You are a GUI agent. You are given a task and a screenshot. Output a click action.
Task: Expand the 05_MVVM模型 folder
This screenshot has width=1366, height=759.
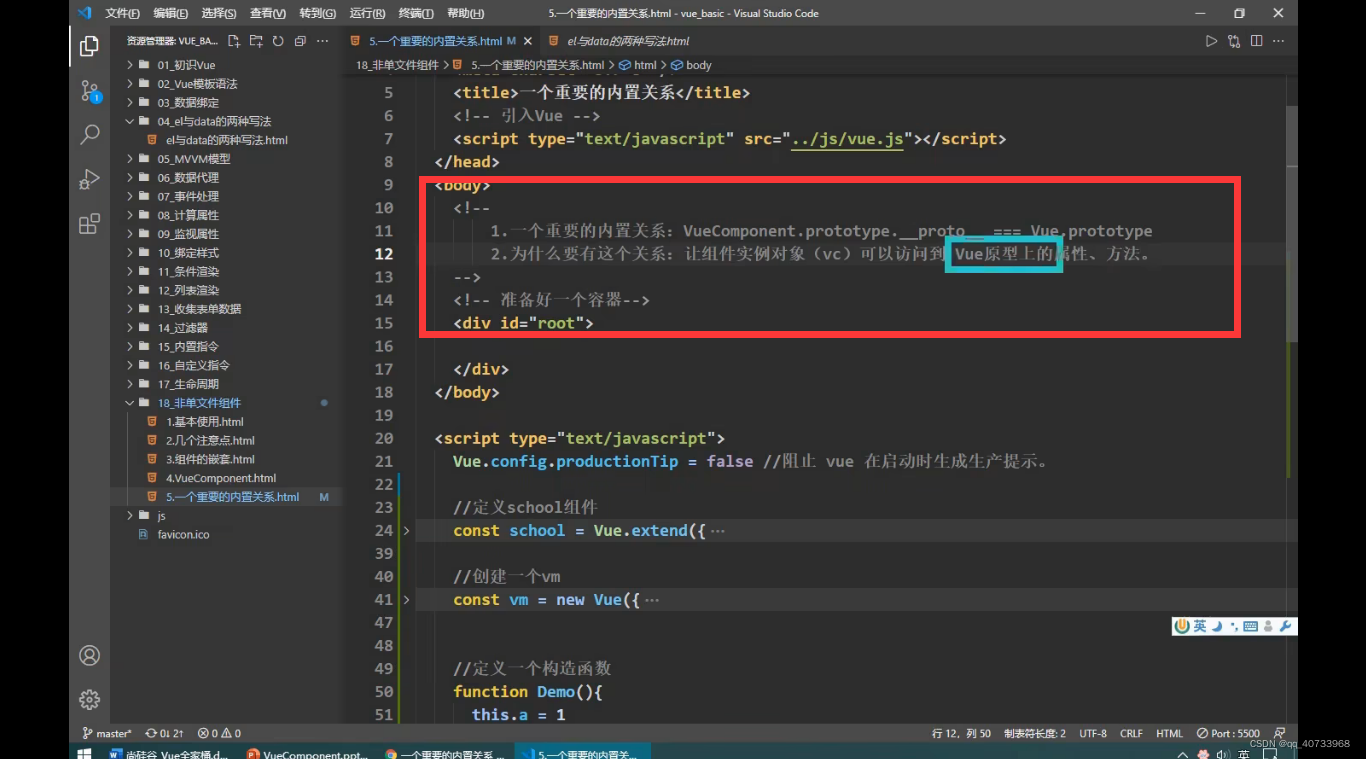point(193,159)
